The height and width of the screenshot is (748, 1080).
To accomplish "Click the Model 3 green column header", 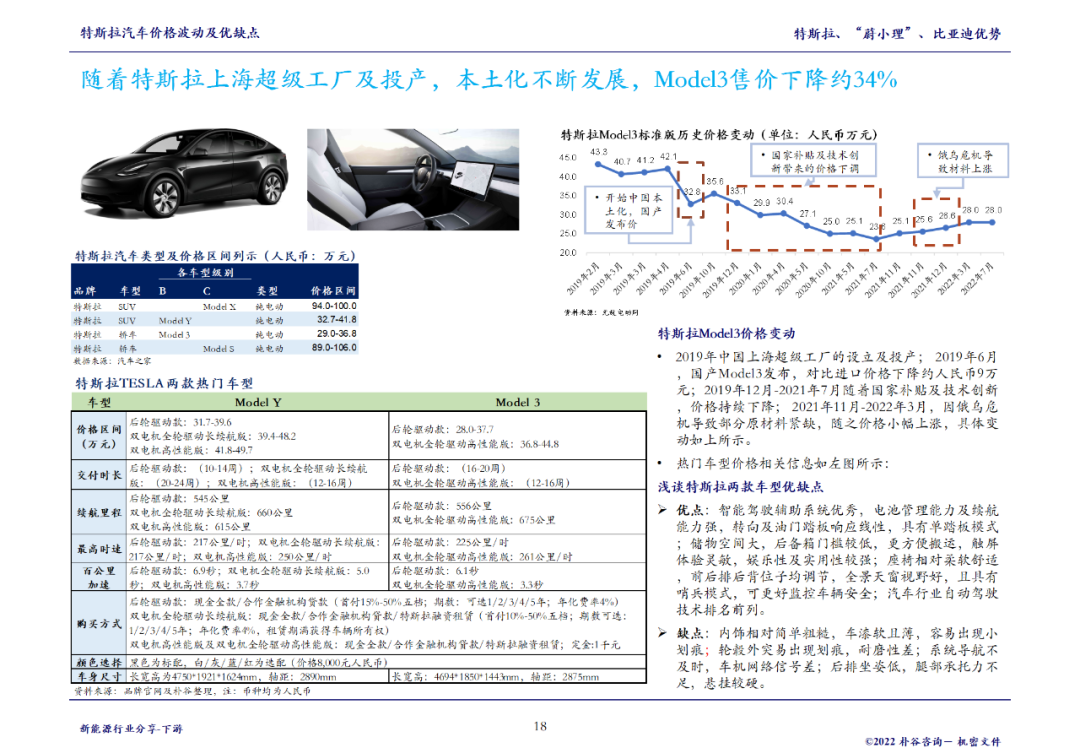I will pyautogui.click(x=518, y=402).
